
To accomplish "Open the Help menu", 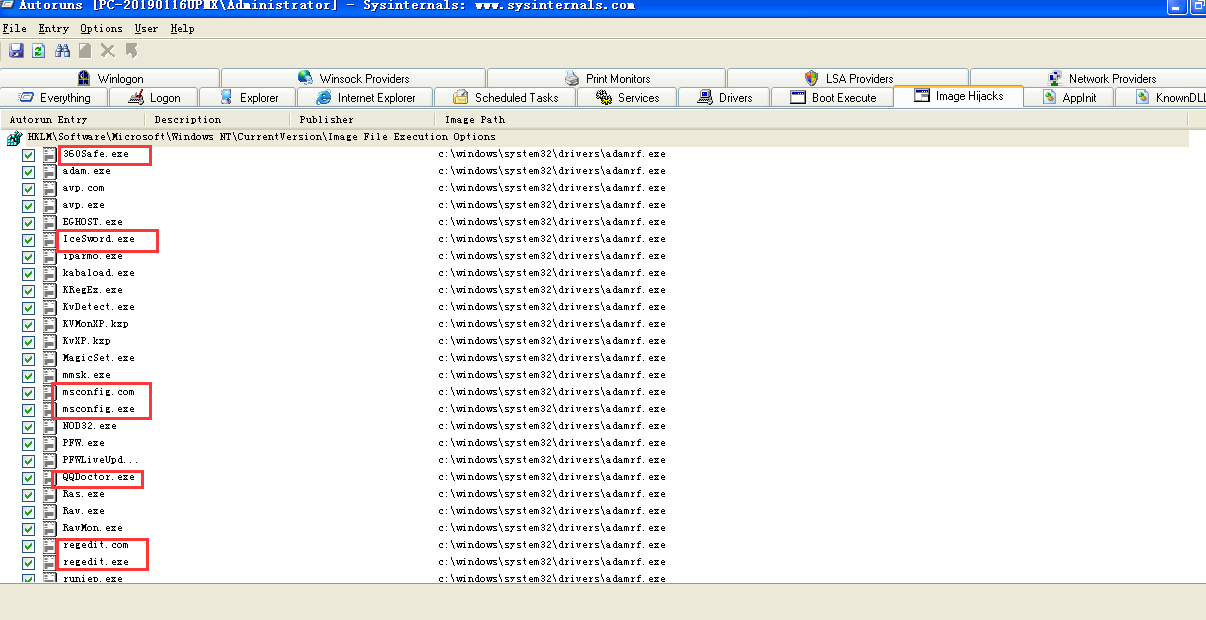I will pos(182,29).
